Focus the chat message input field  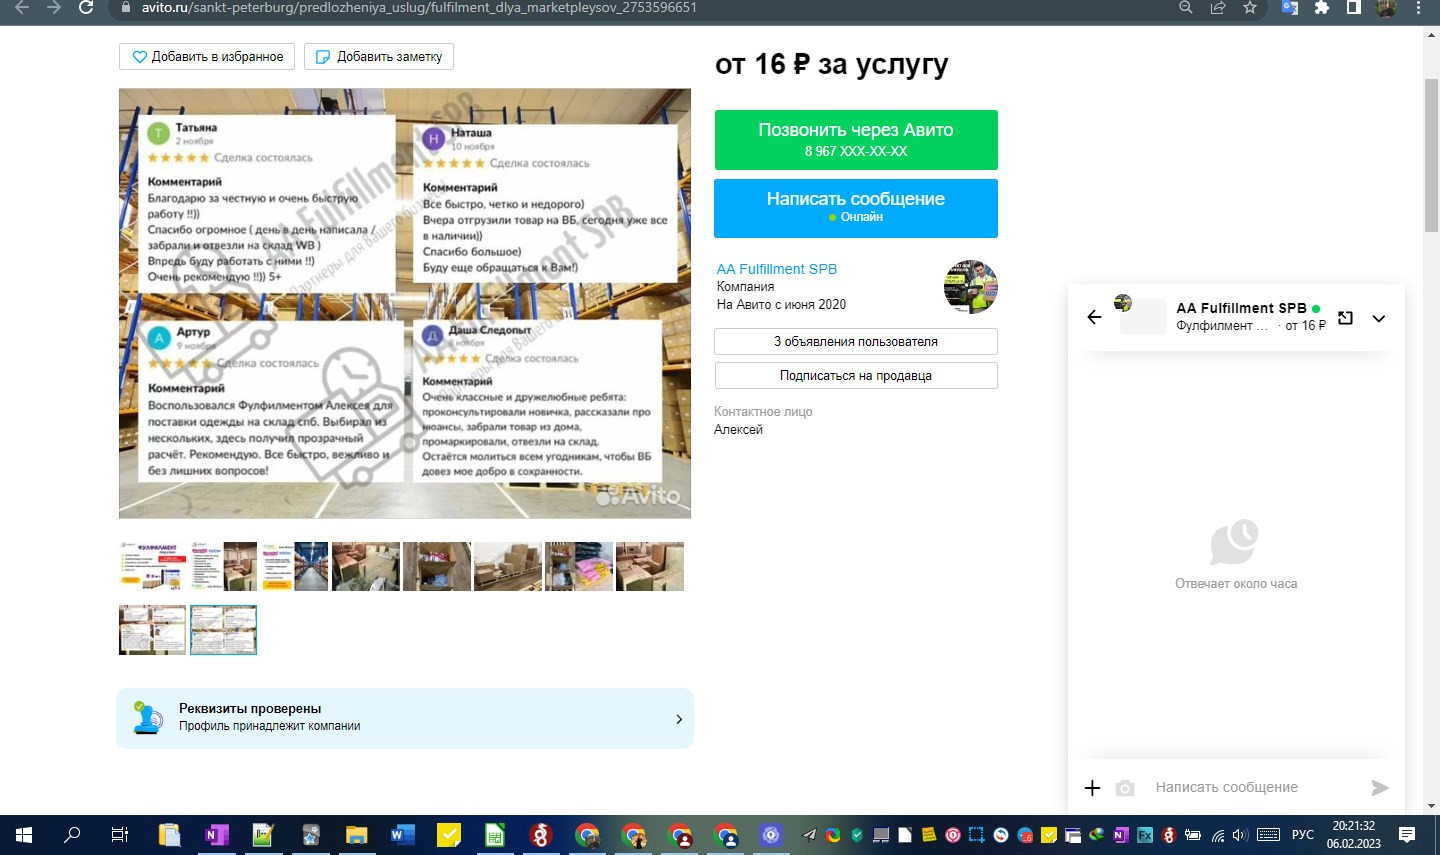tap(1255, 787)
